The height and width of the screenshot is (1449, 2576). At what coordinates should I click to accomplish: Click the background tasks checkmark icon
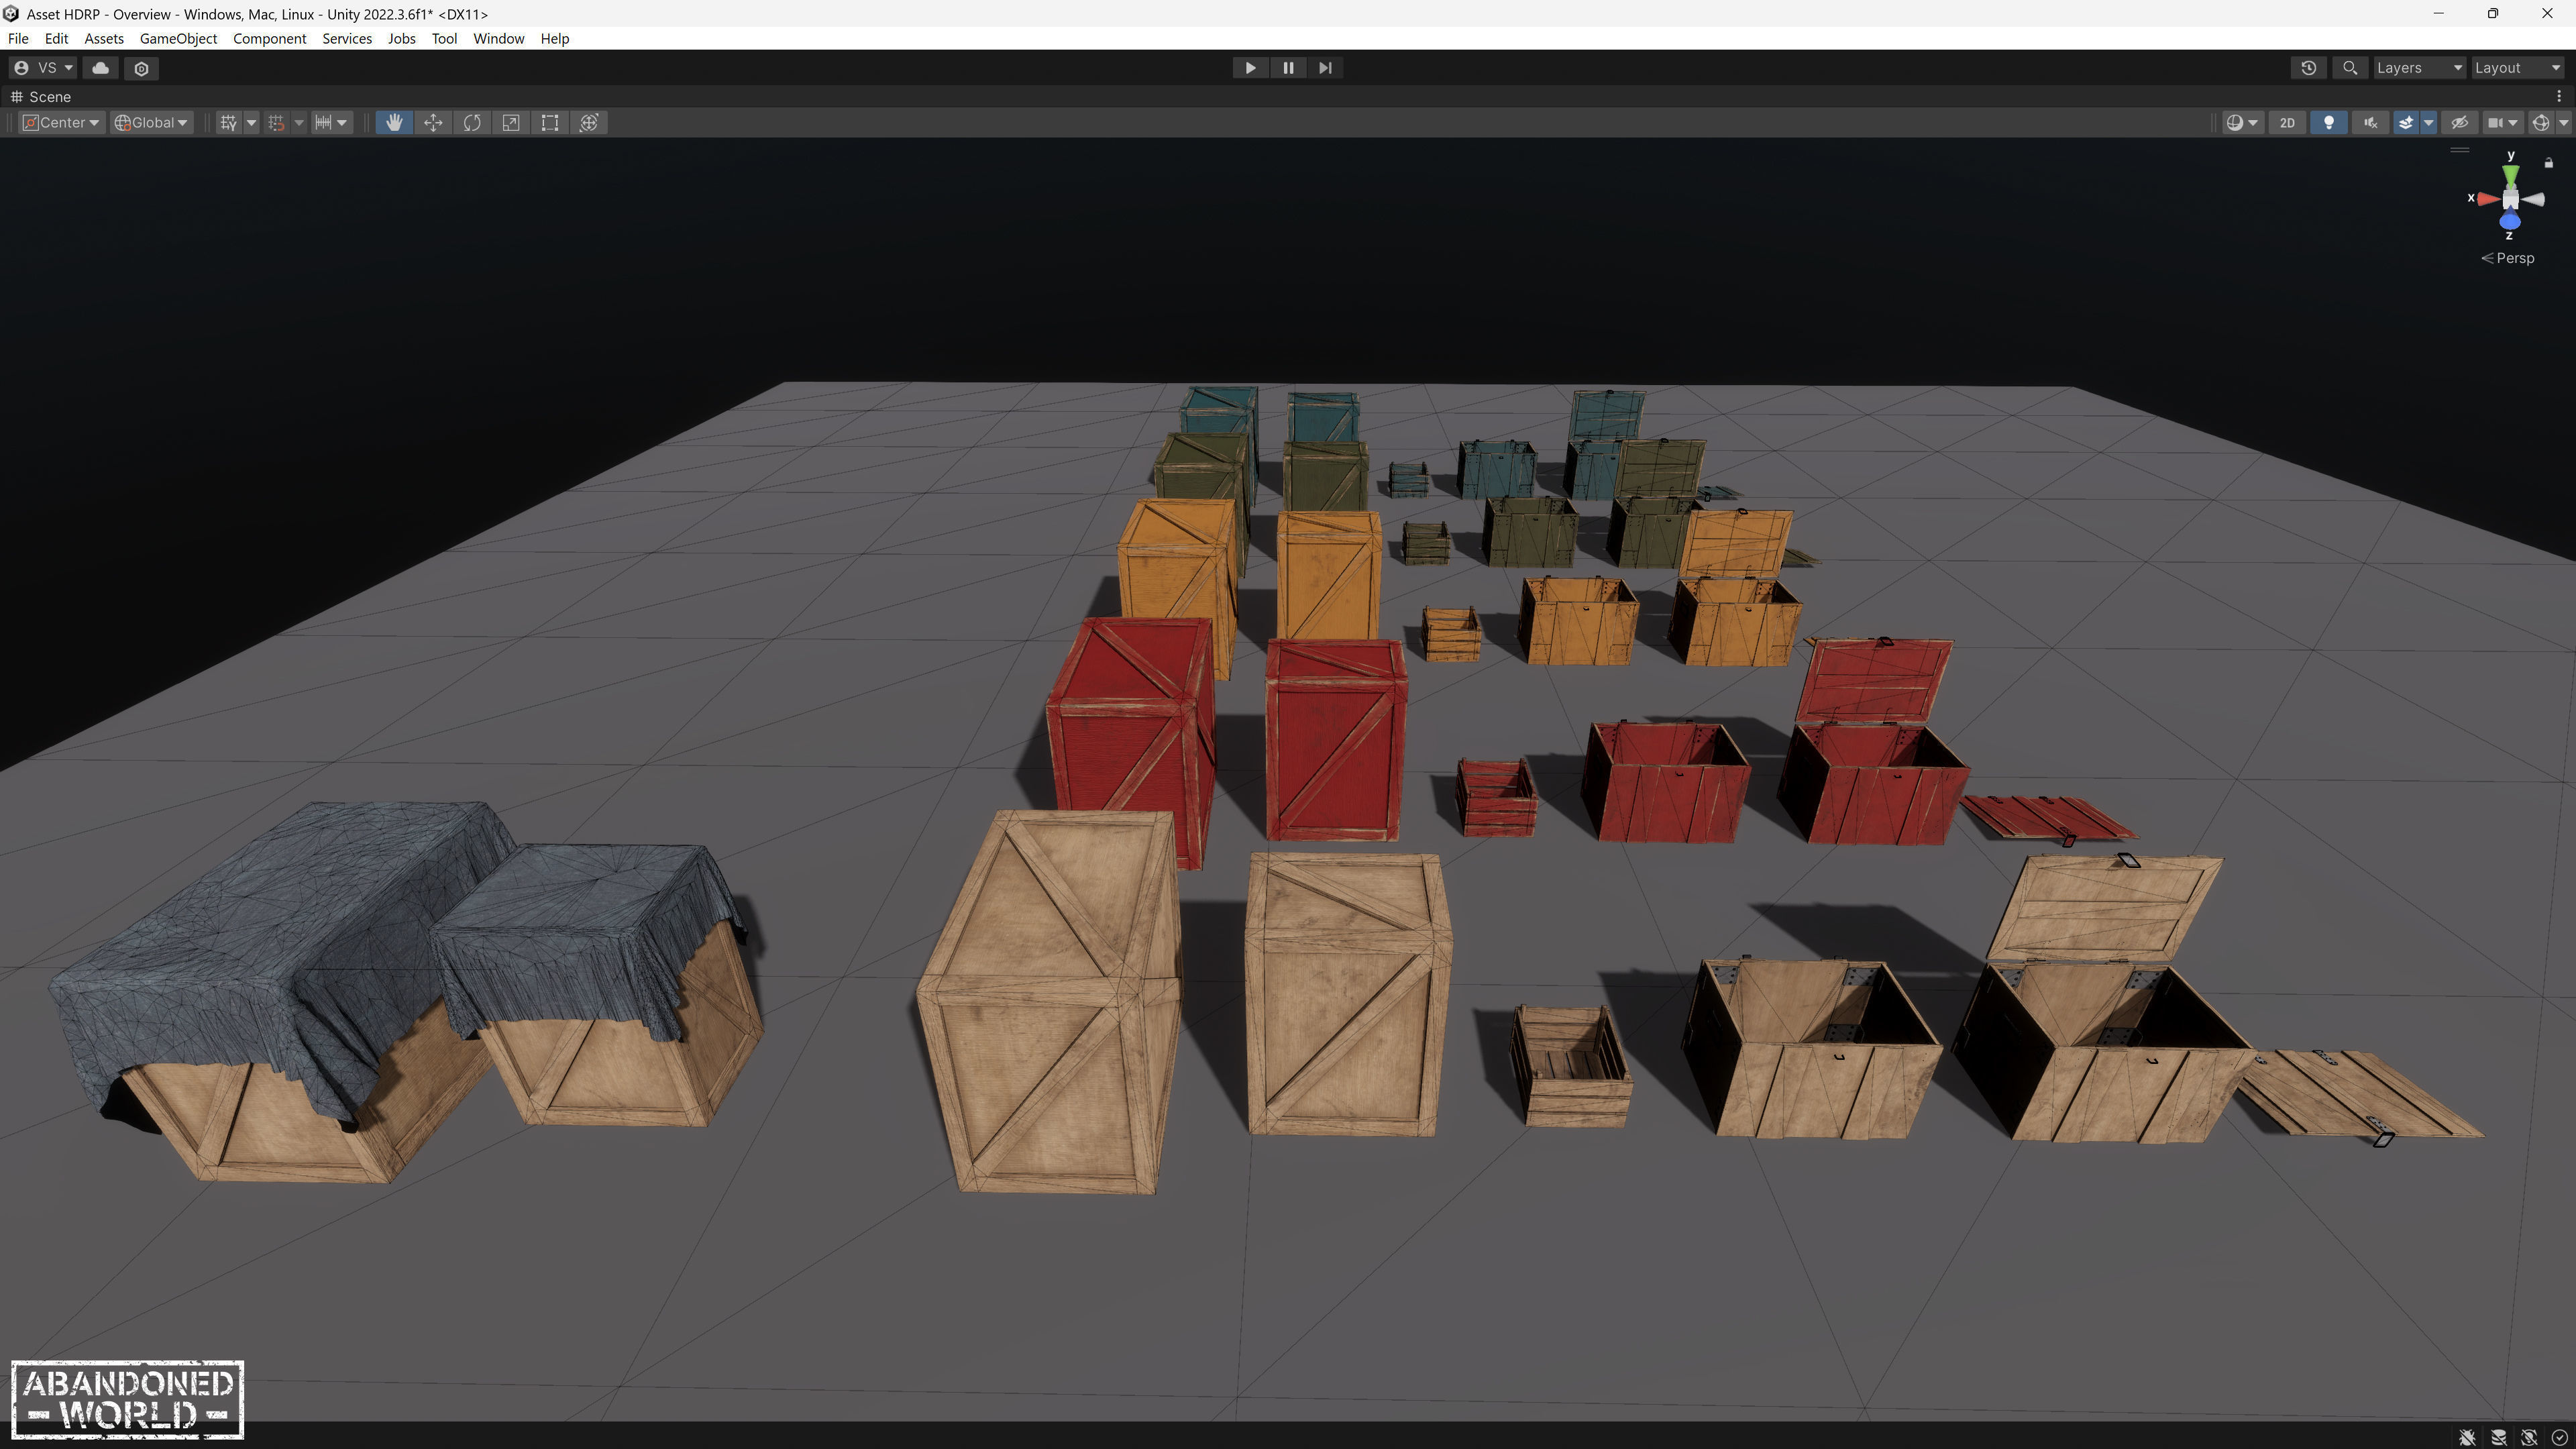tap(2559, 1437)
